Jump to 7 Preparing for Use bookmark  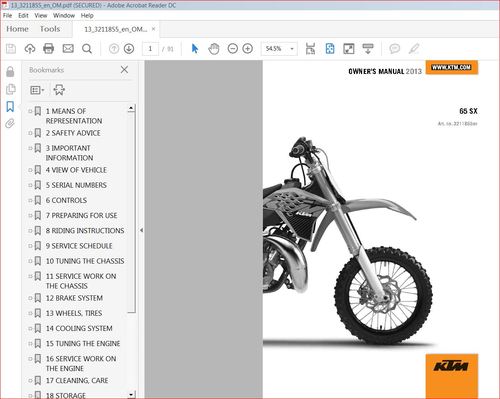click(x=82, y=215)
